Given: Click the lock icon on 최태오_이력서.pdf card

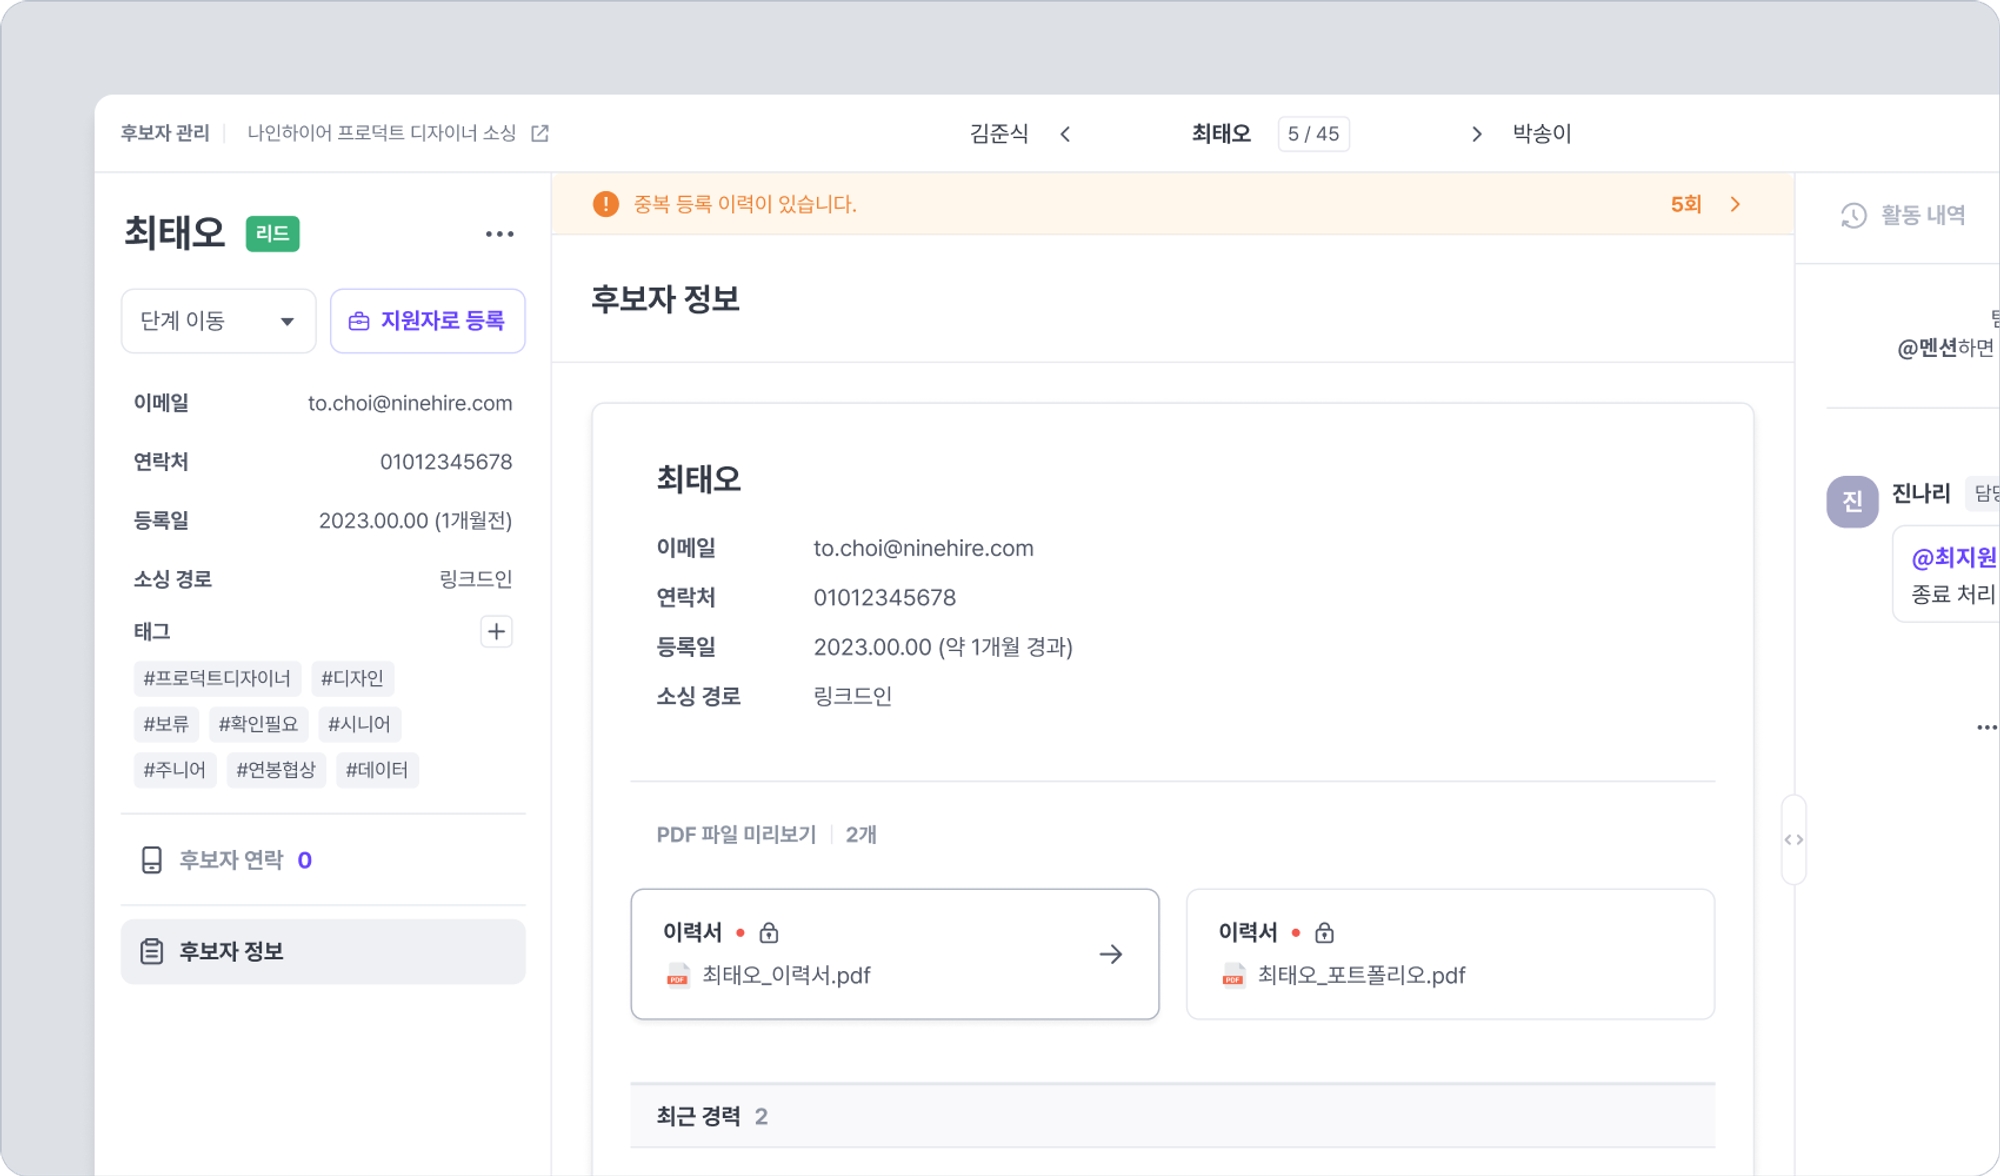Looking at the screenshot, I should click(x=769, y=933).
